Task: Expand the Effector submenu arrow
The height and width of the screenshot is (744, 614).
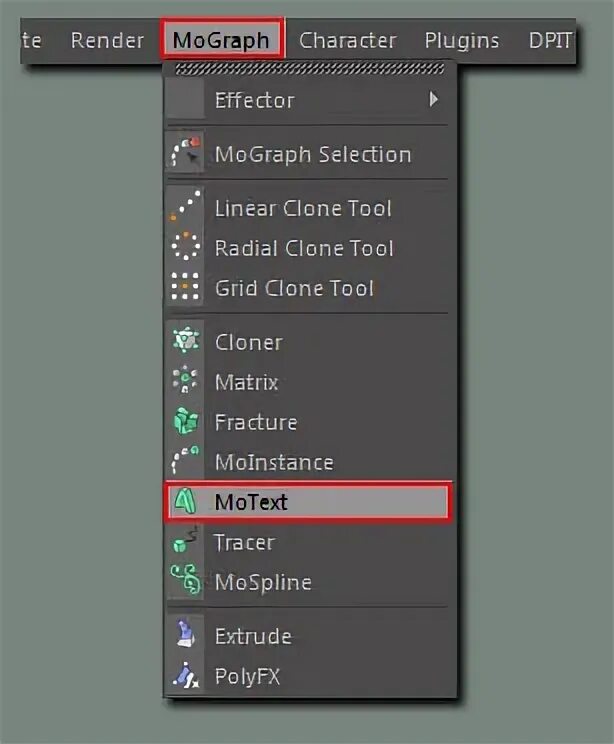Action: 434,100
